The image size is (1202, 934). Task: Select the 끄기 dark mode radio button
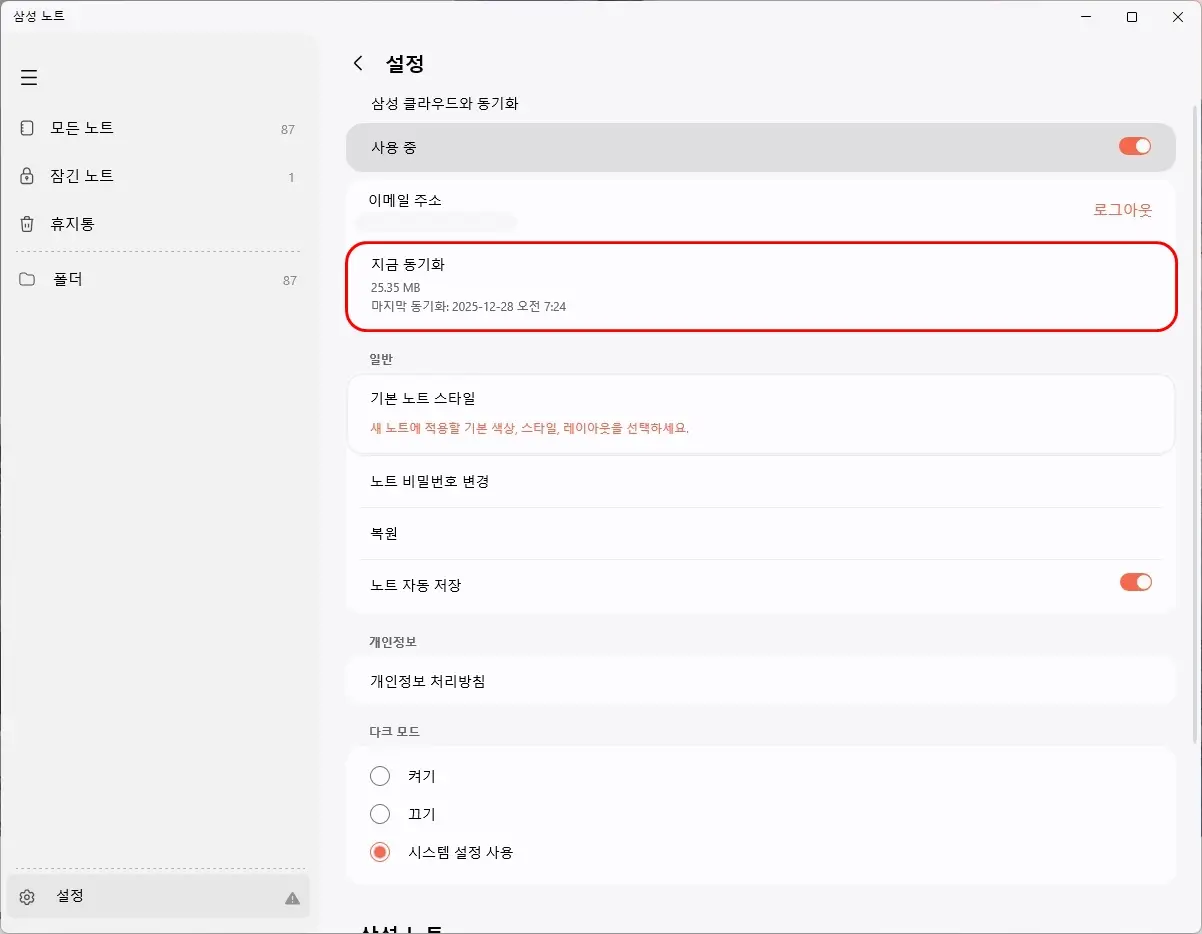(380, 814)
